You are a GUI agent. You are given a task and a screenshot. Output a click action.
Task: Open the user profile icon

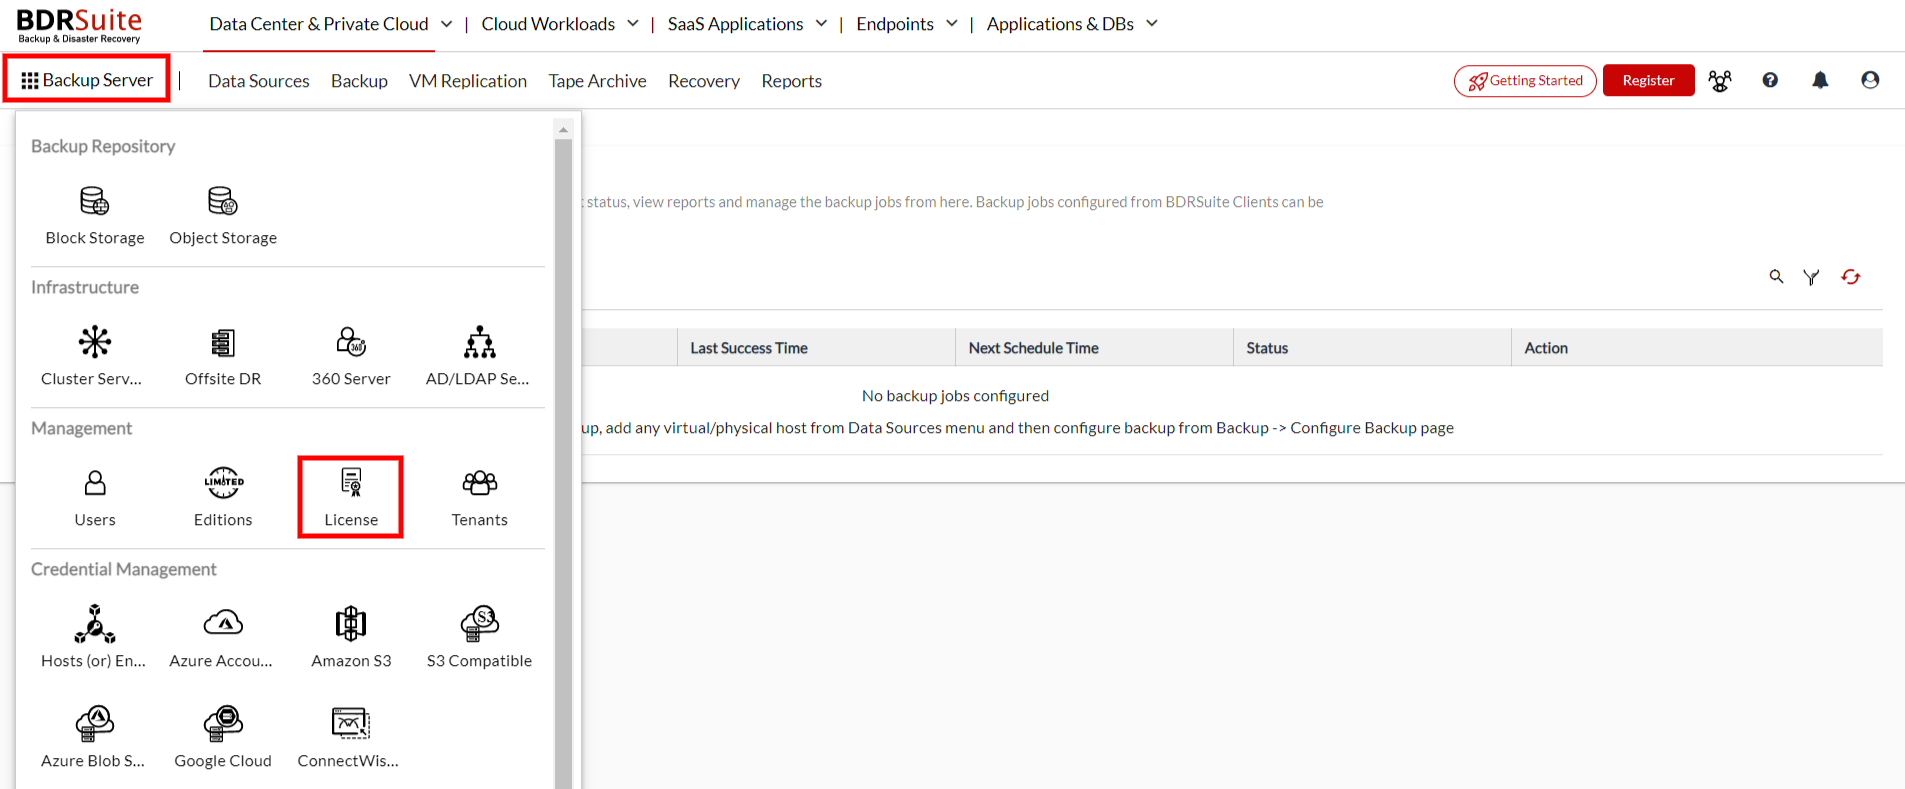point(1870,80)
